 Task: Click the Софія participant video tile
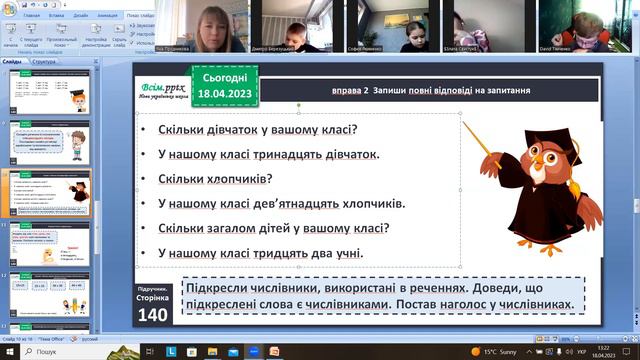pos(393,26)
